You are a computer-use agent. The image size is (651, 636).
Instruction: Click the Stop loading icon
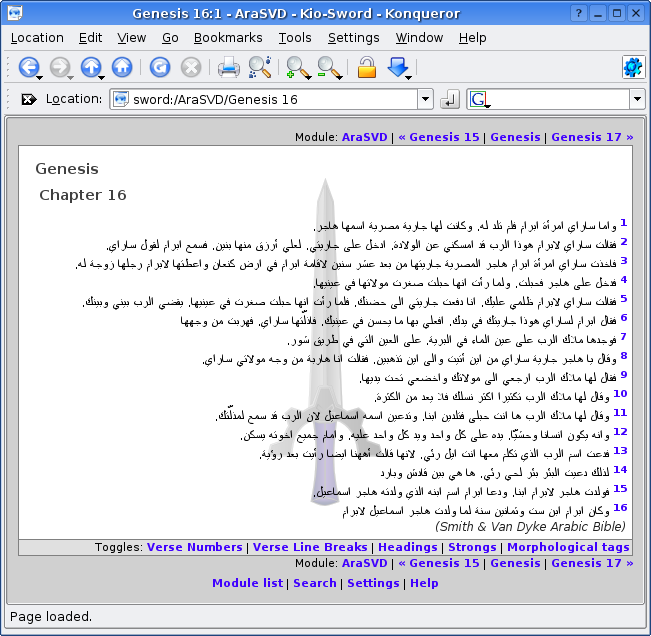(x=191, y=67)
